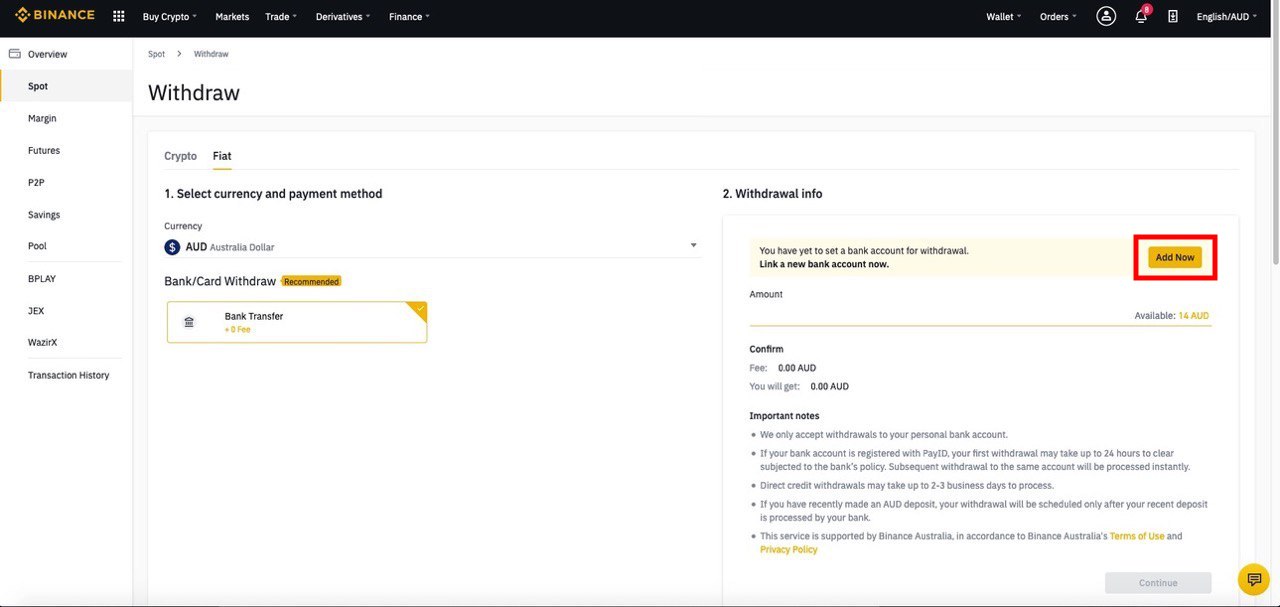Click the Binance logo
The height and width of the screenshot is (607, 1280).
pyautogui.click(x=55, y=16)
